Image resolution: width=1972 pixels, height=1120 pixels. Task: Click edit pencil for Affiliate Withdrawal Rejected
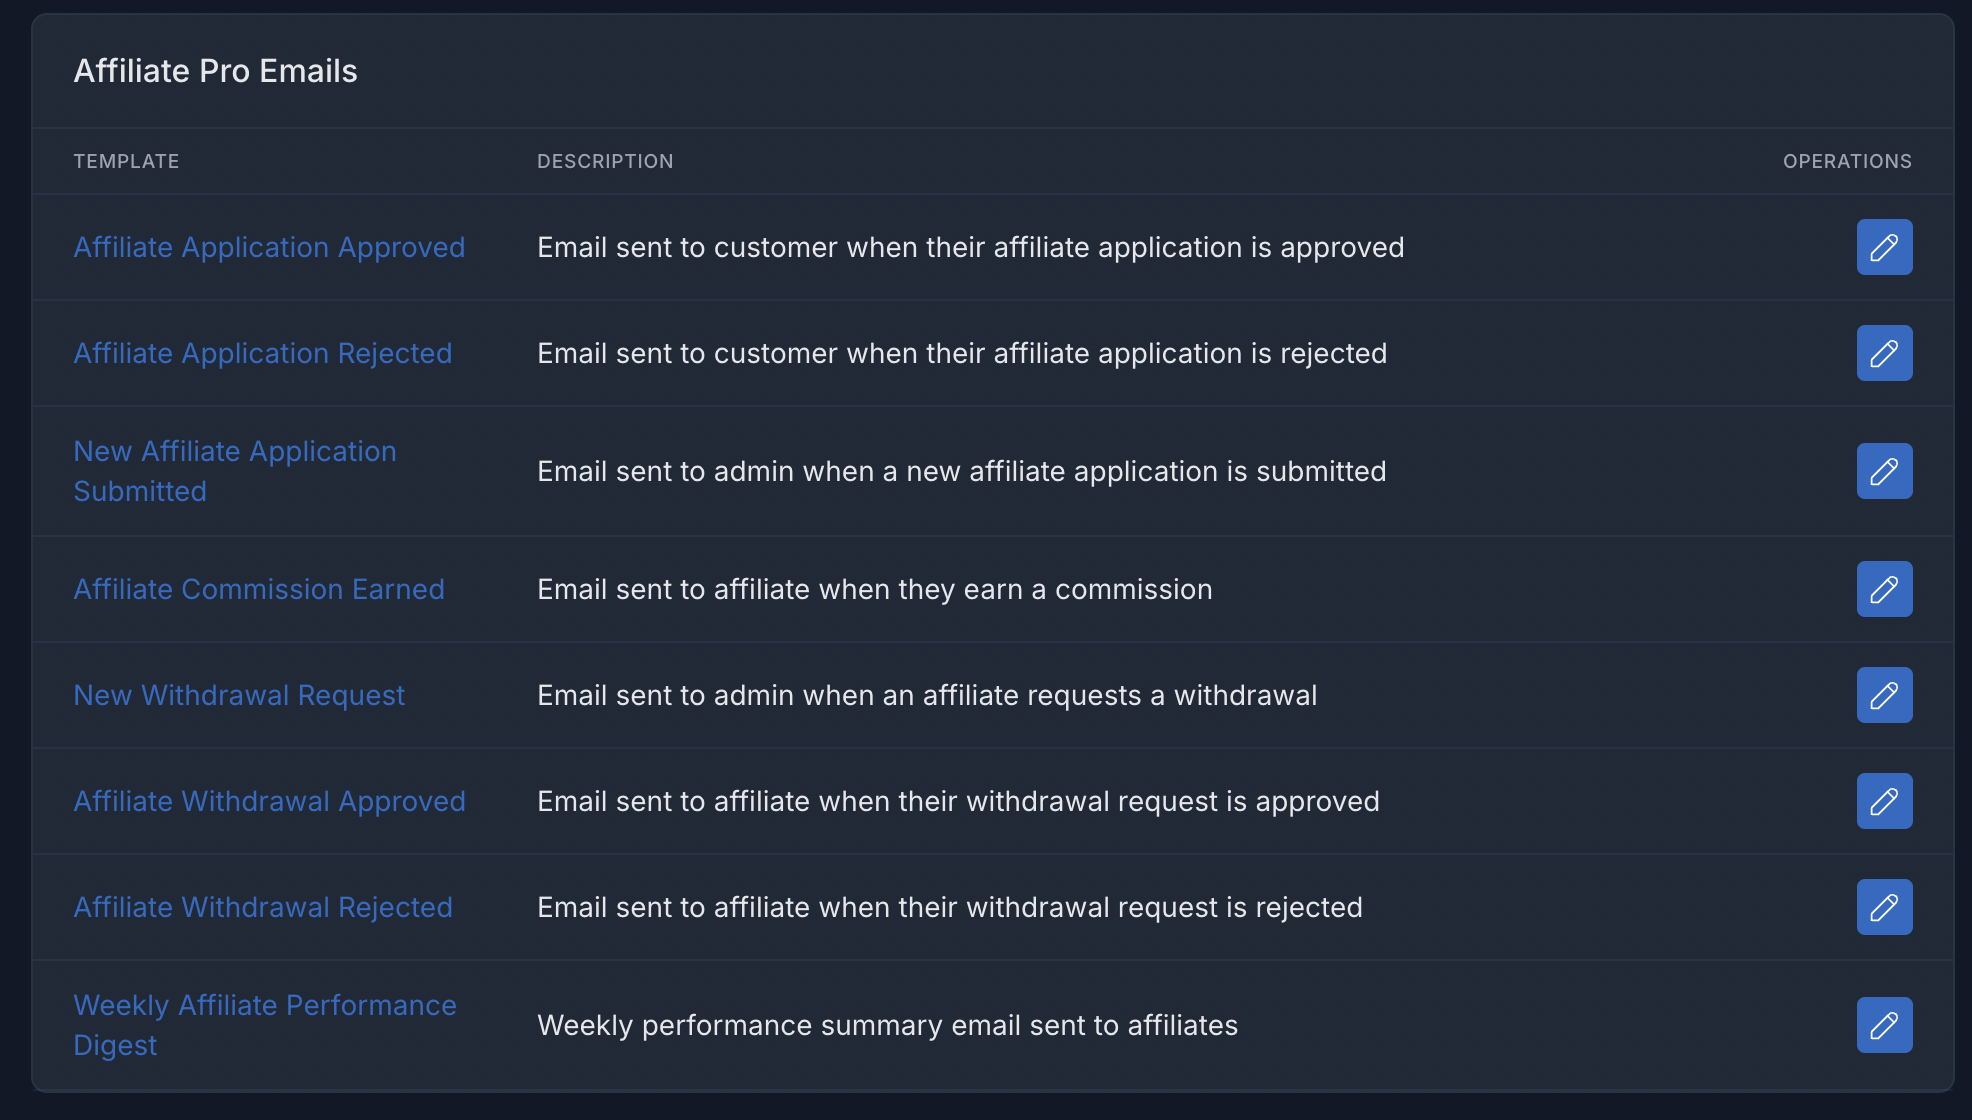tap(1884, 907)
